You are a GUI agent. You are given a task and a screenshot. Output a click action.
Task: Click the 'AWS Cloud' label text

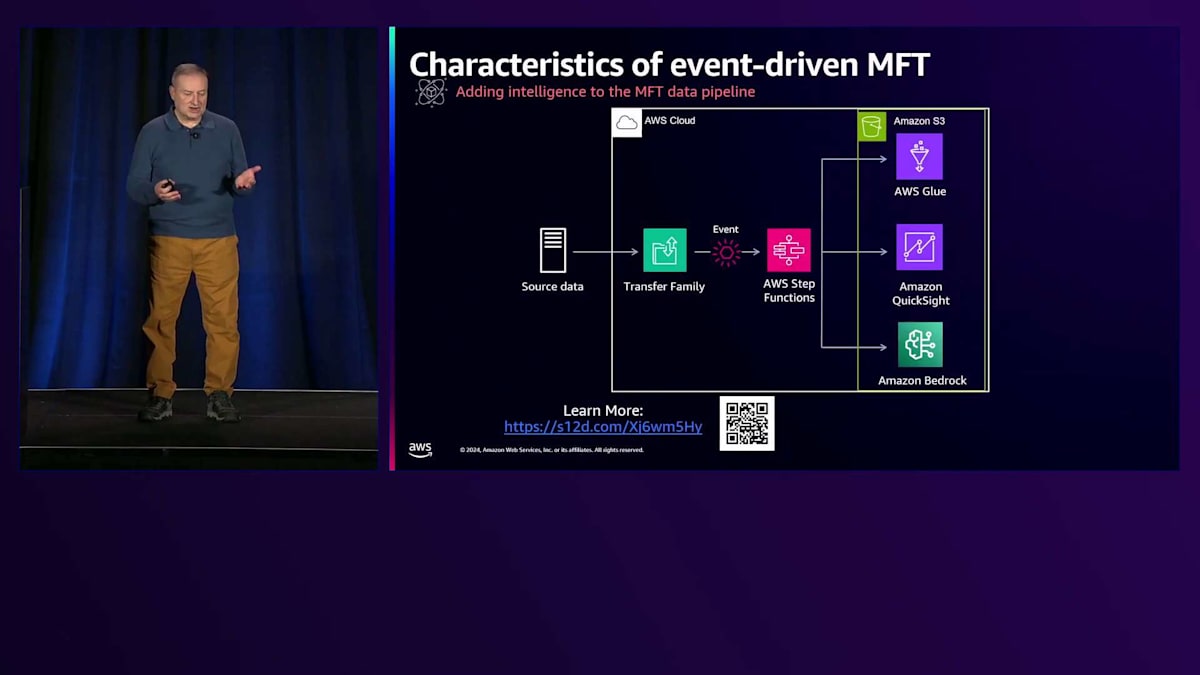coord(669,121)
